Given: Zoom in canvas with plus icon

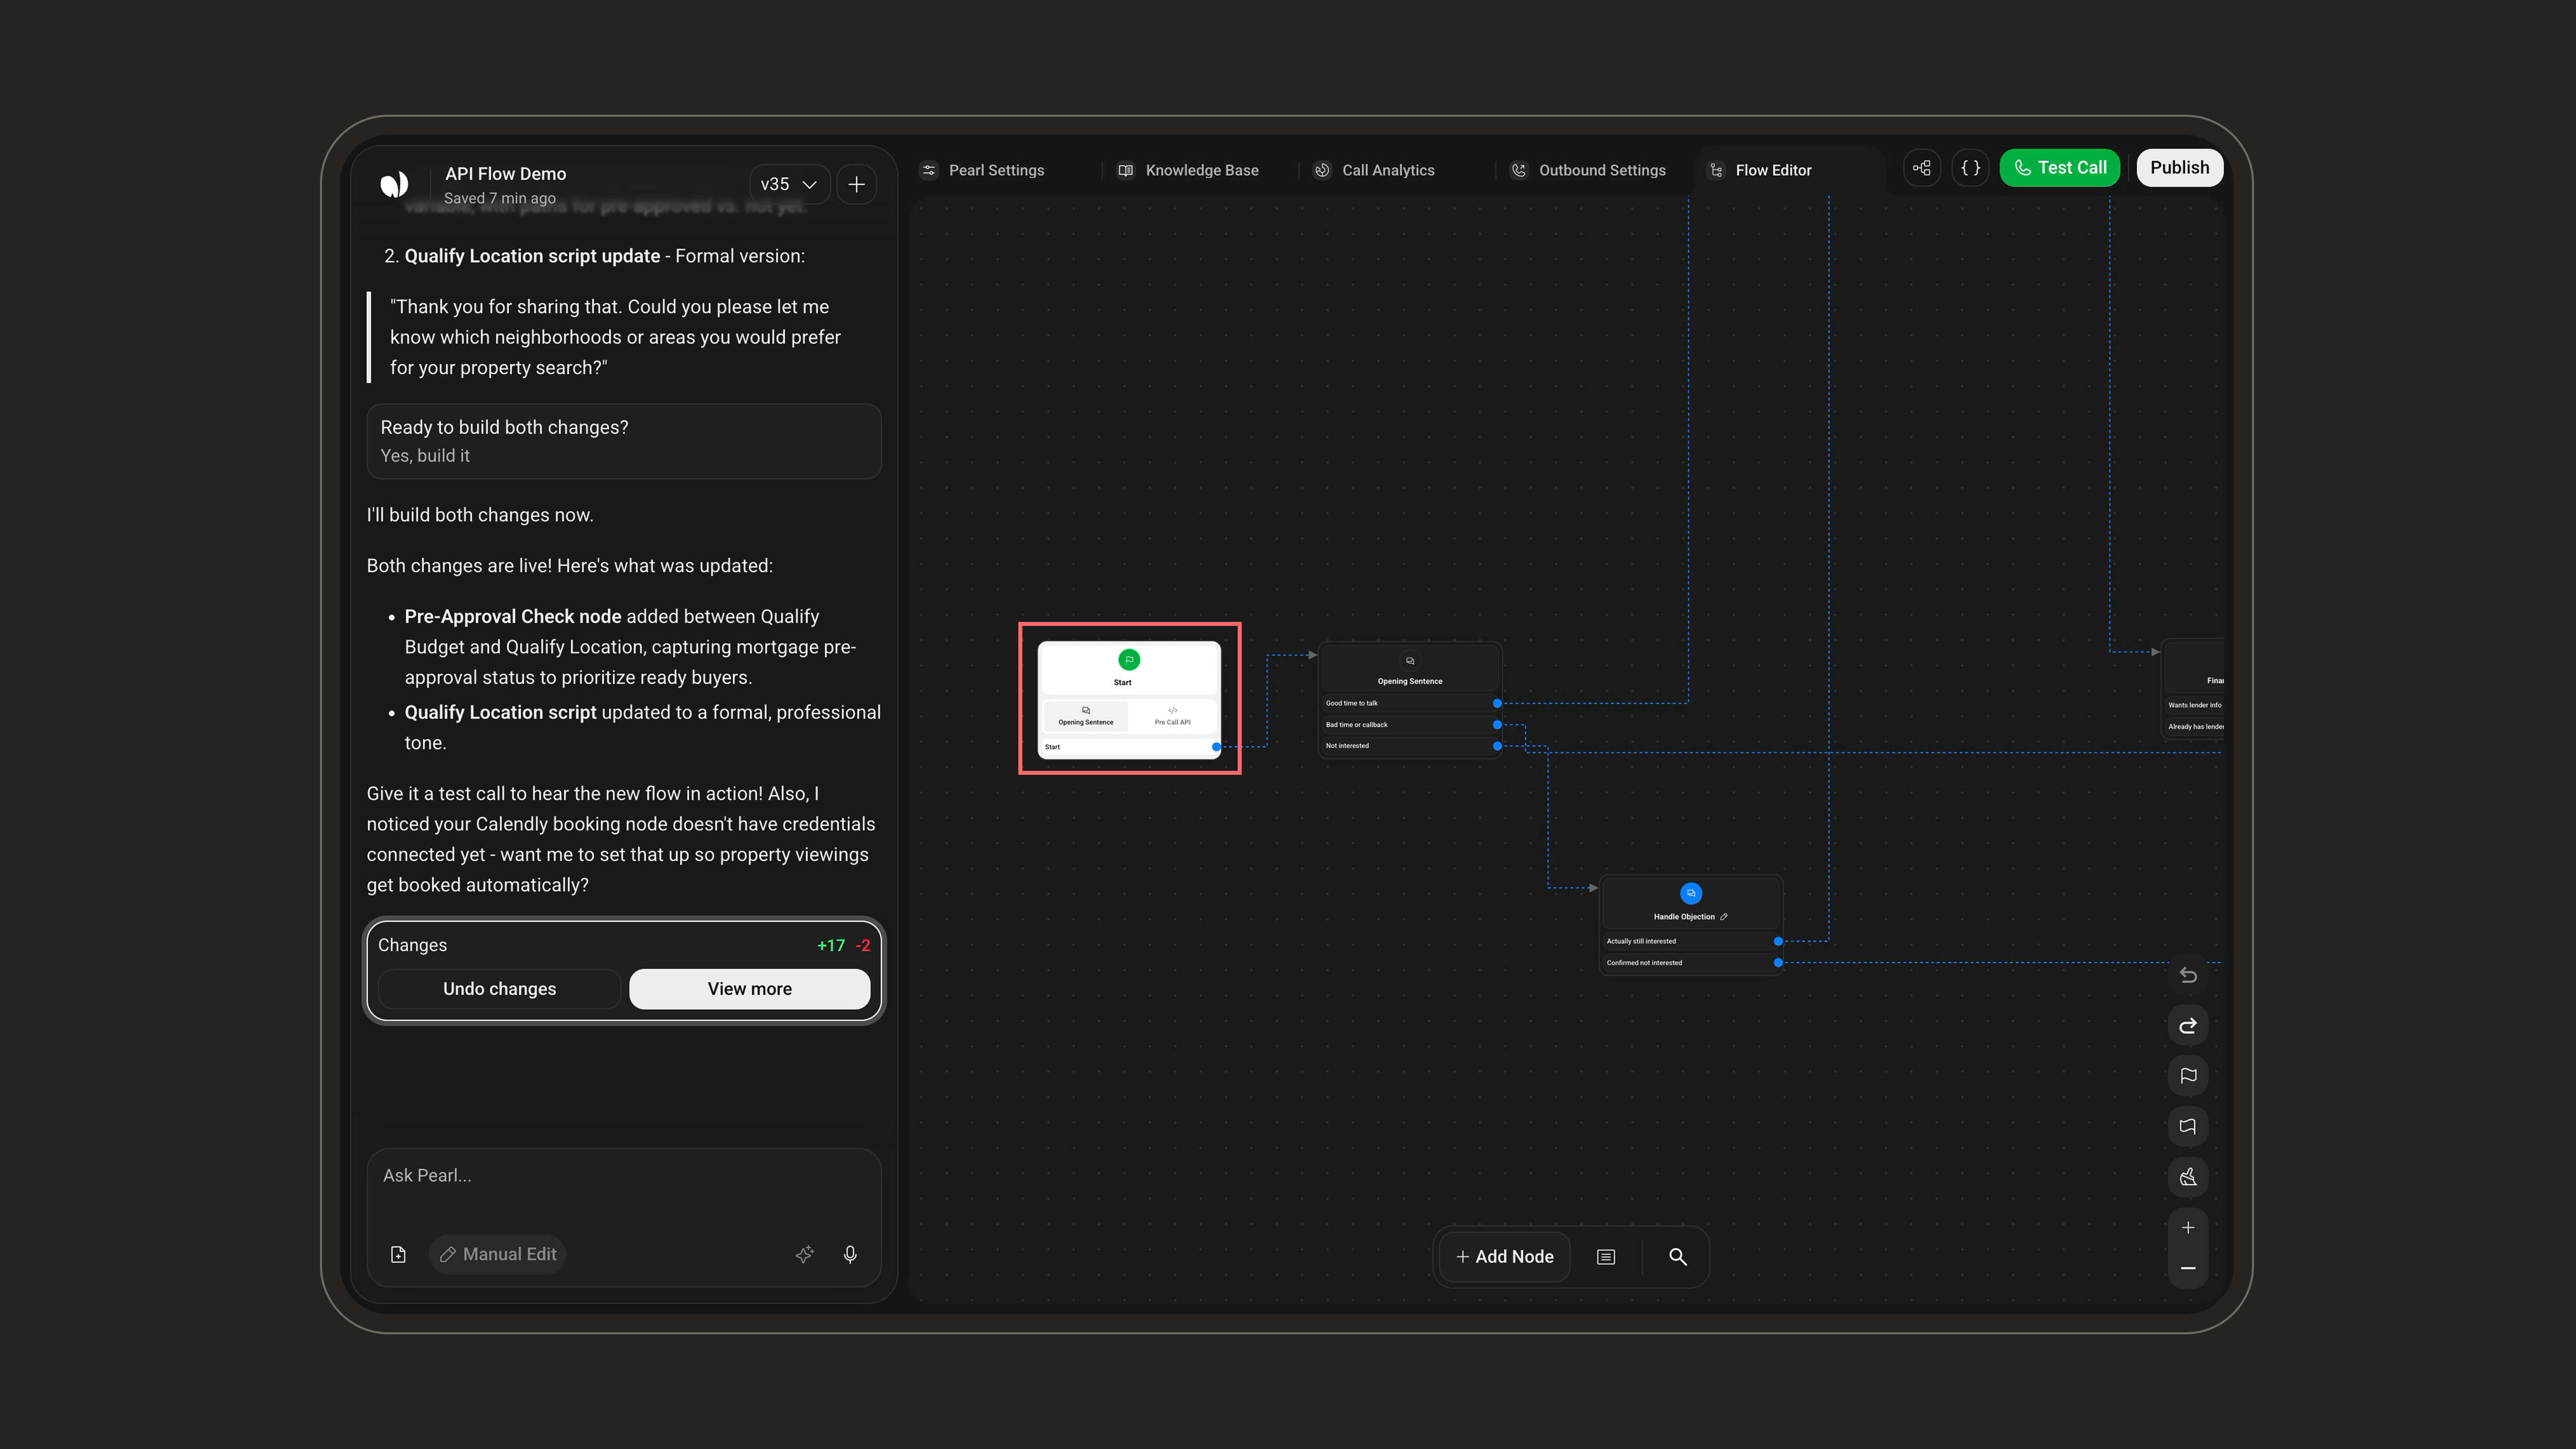Looking at the screenshot, I should (x=2188, y=1228).
